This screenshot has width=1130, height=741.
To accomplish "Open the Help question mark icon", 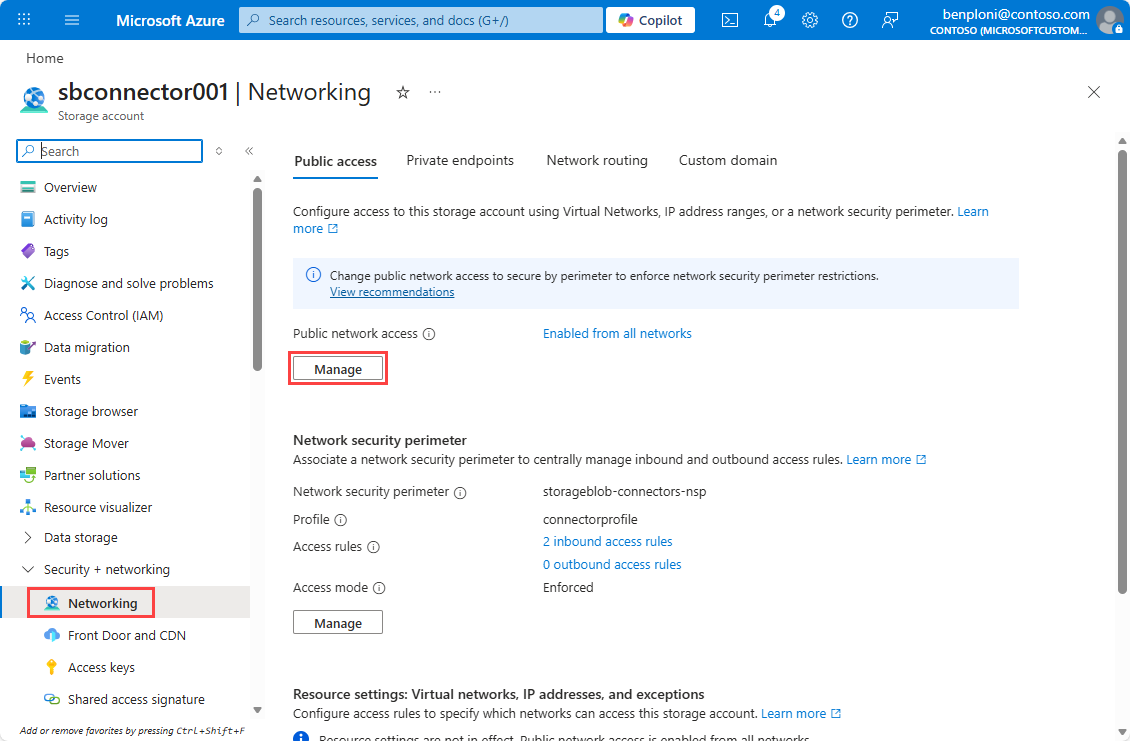I will point(850,20).
